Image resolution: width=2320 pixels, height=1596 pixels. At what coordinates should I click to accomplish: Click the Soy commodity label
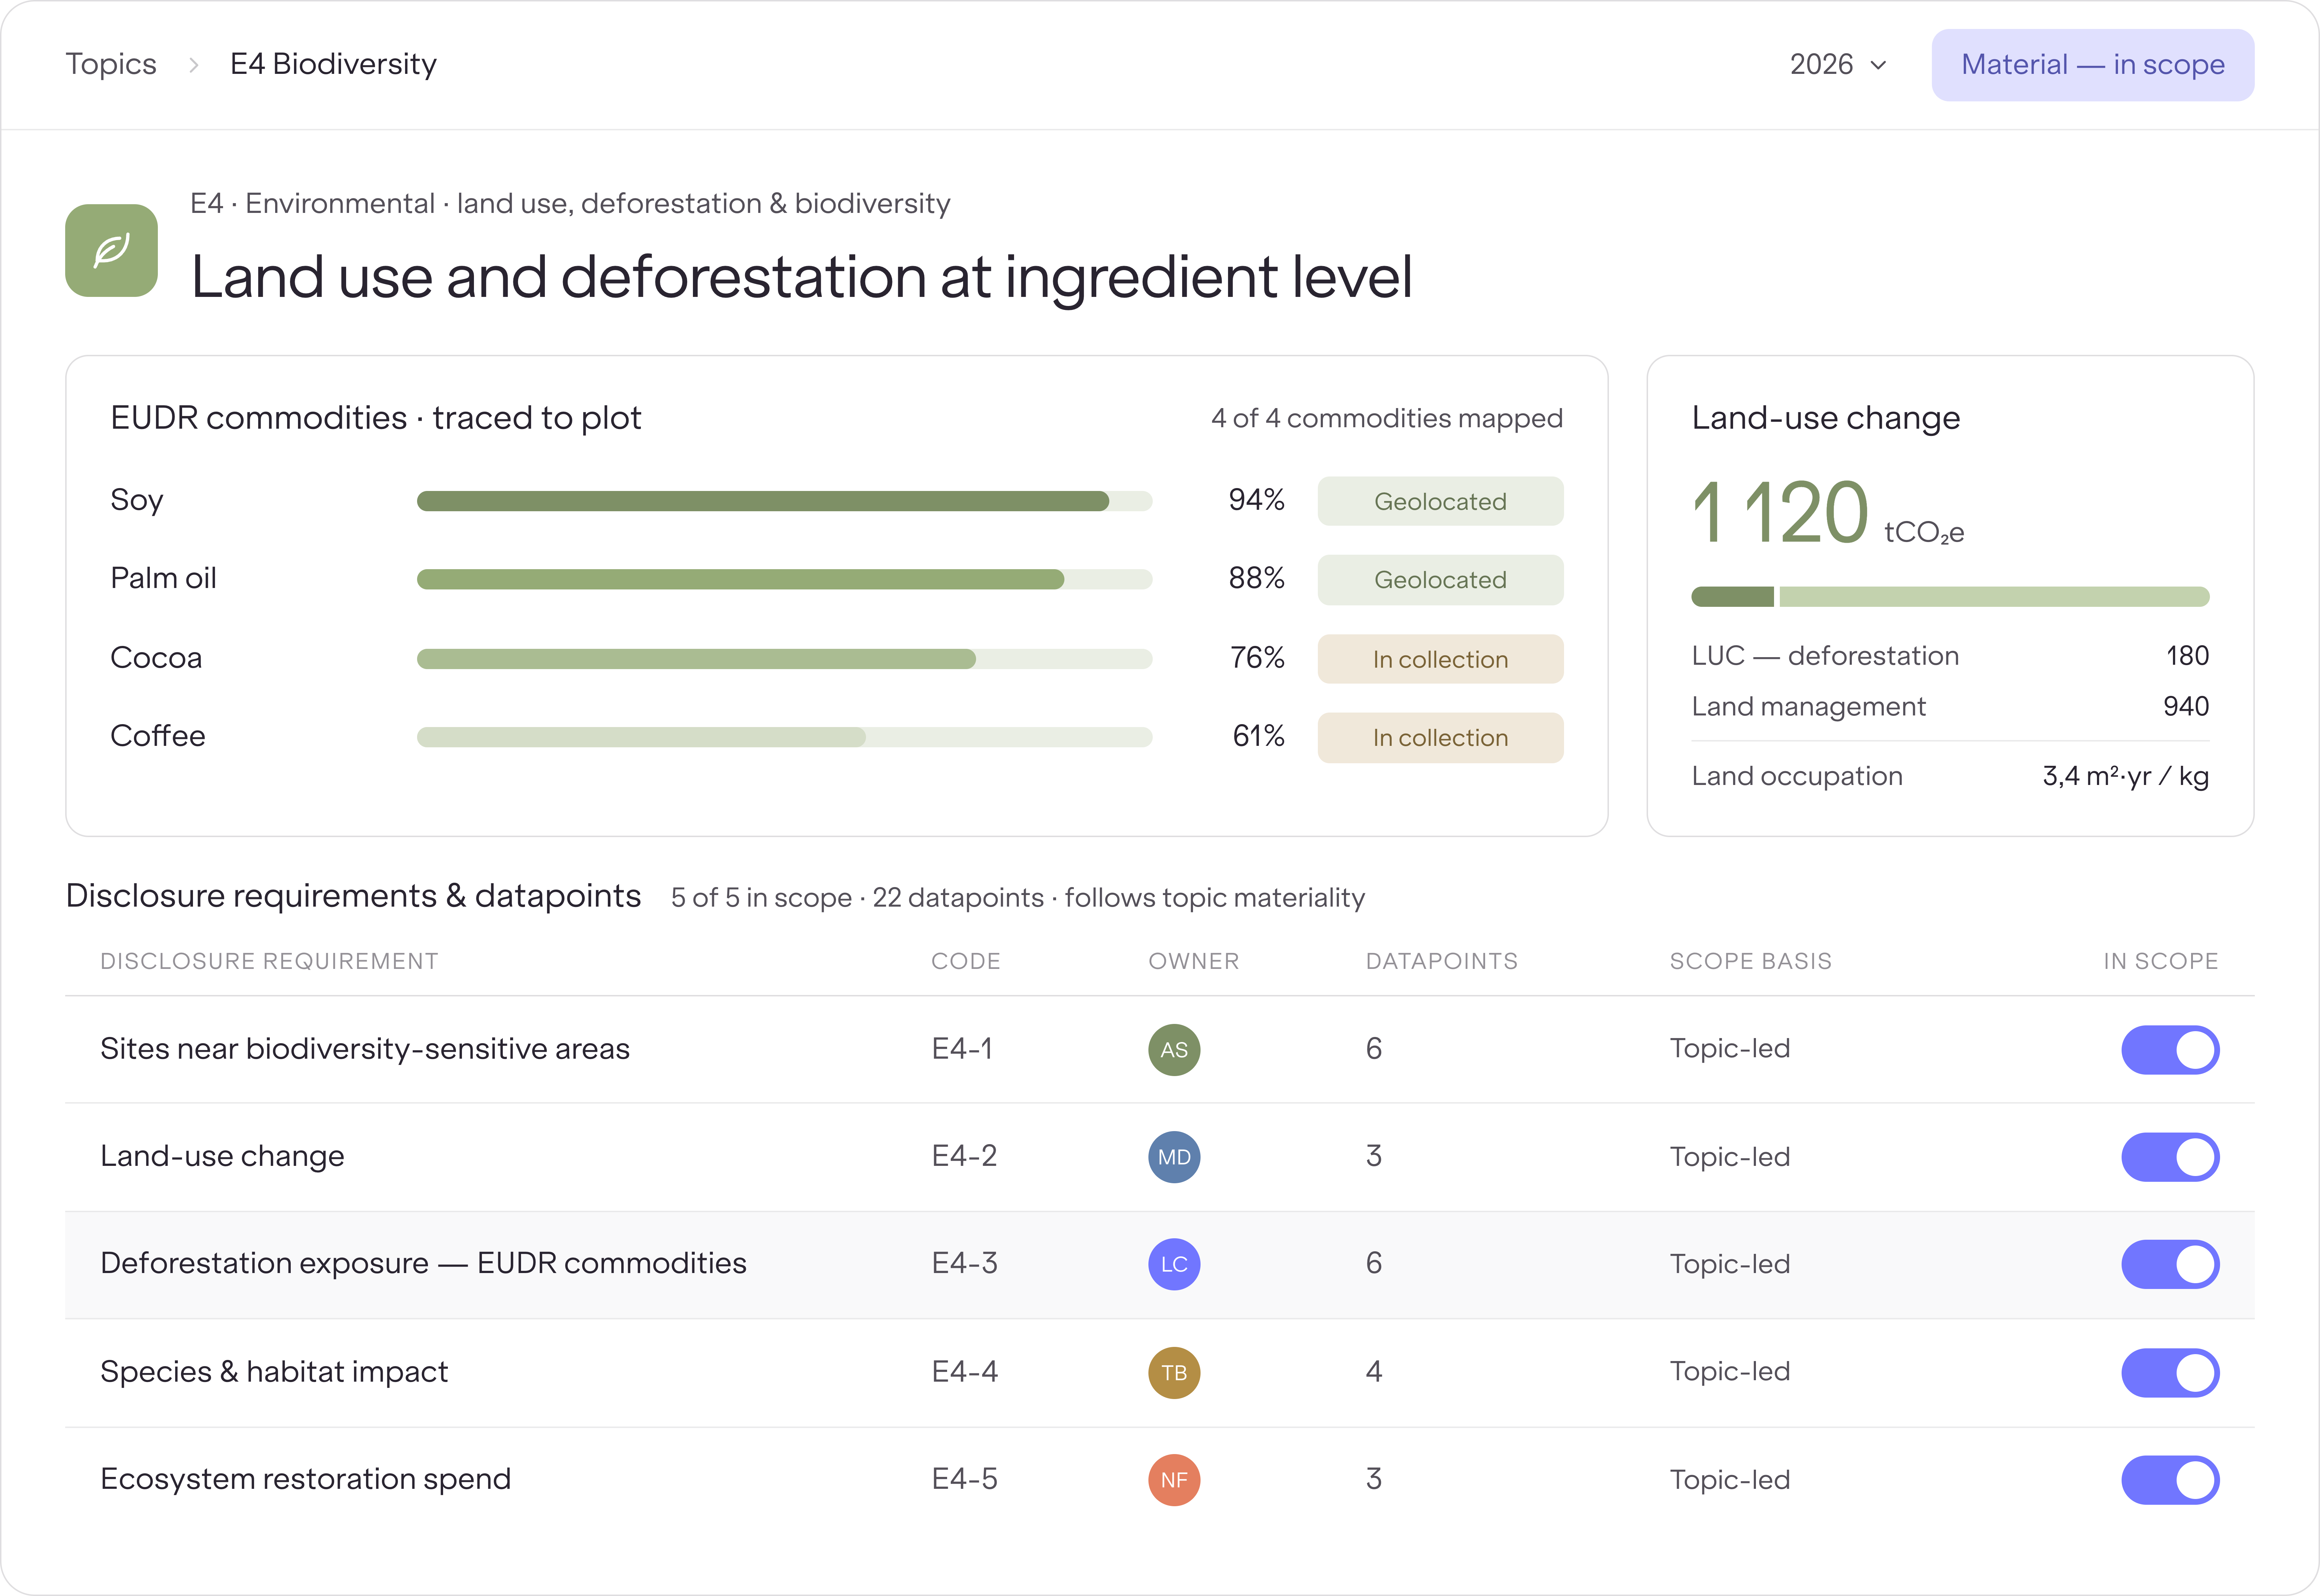[x=137, y=500]
